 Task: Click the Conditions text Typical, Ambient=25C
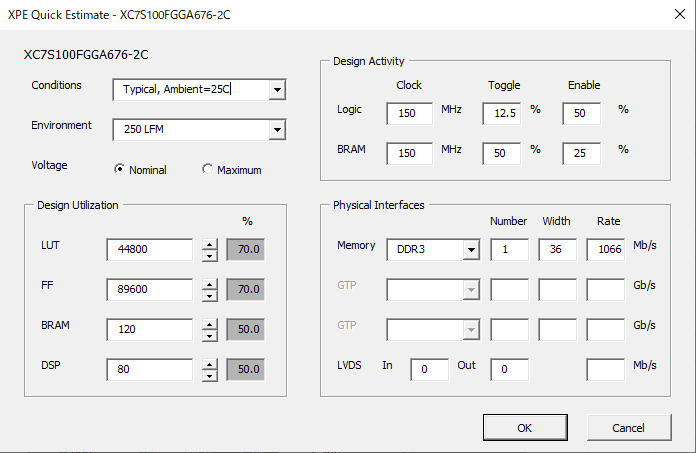(176, 89)
